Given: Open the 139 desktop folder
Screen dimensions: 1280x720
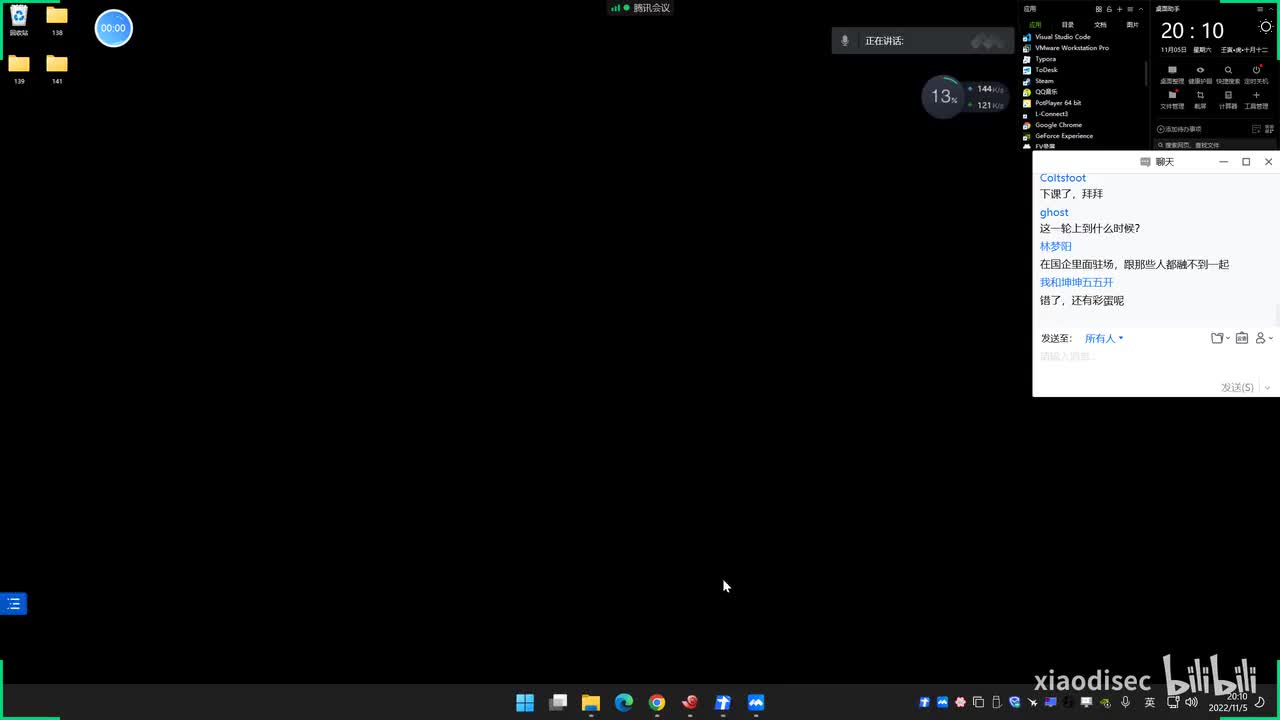Looking at the screenshot, I should (x=19, y=69).
